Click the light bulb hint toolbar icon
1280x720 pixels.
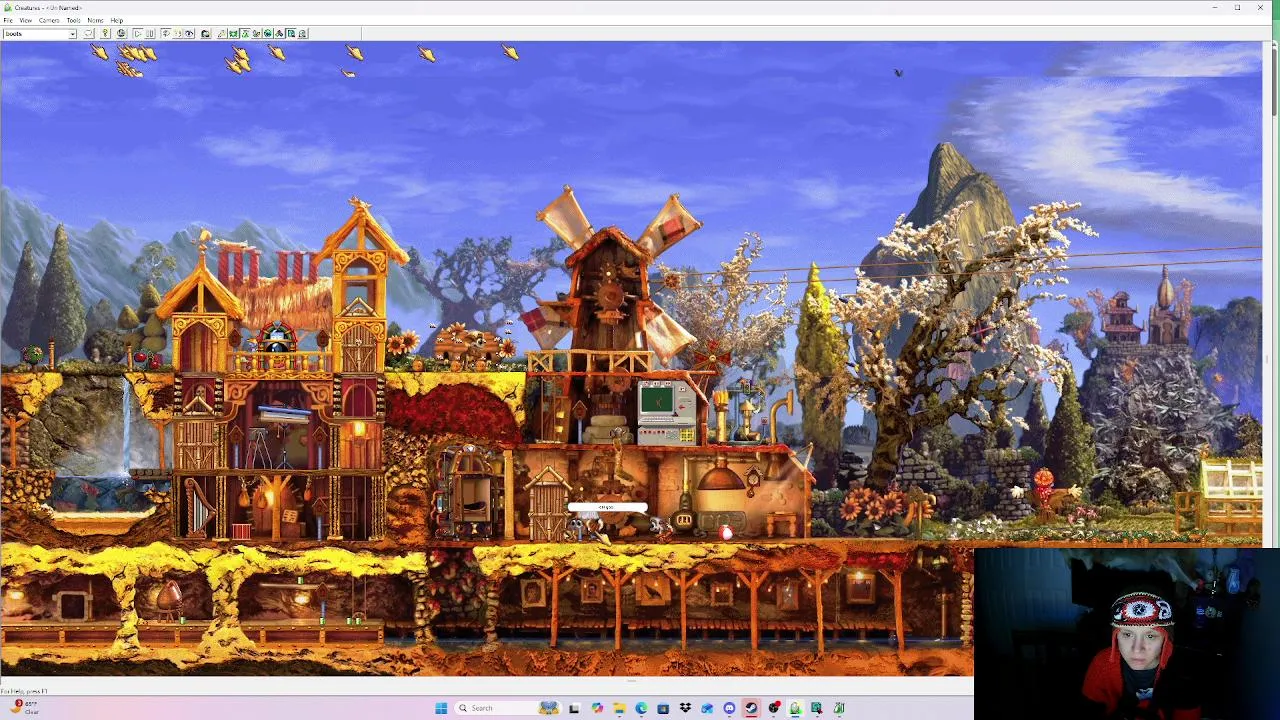(x=105, y=34)
